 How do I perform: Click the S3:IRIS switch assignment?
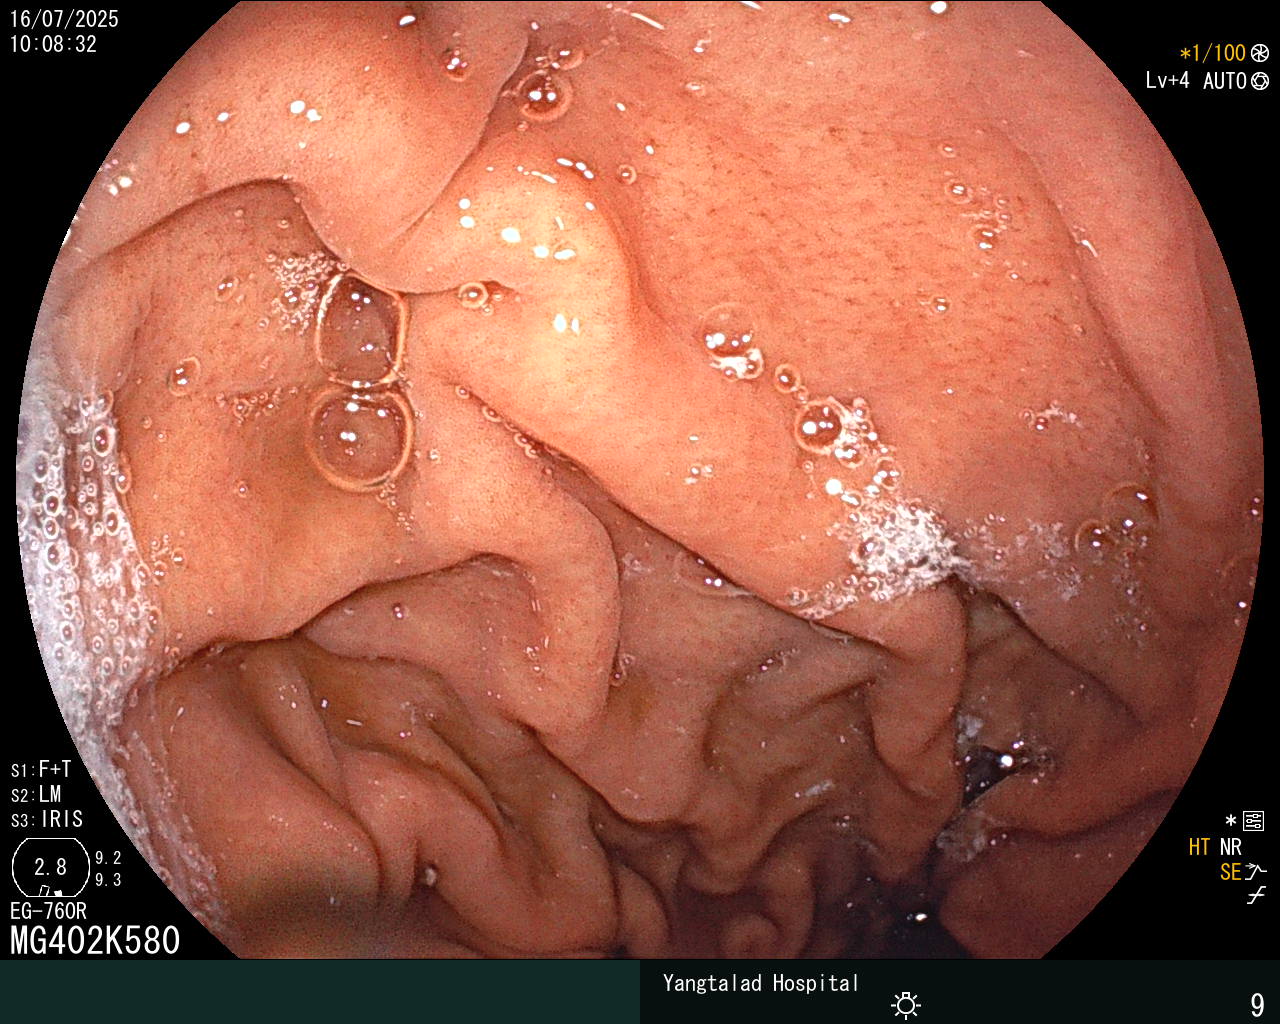[x=47, y=819]
